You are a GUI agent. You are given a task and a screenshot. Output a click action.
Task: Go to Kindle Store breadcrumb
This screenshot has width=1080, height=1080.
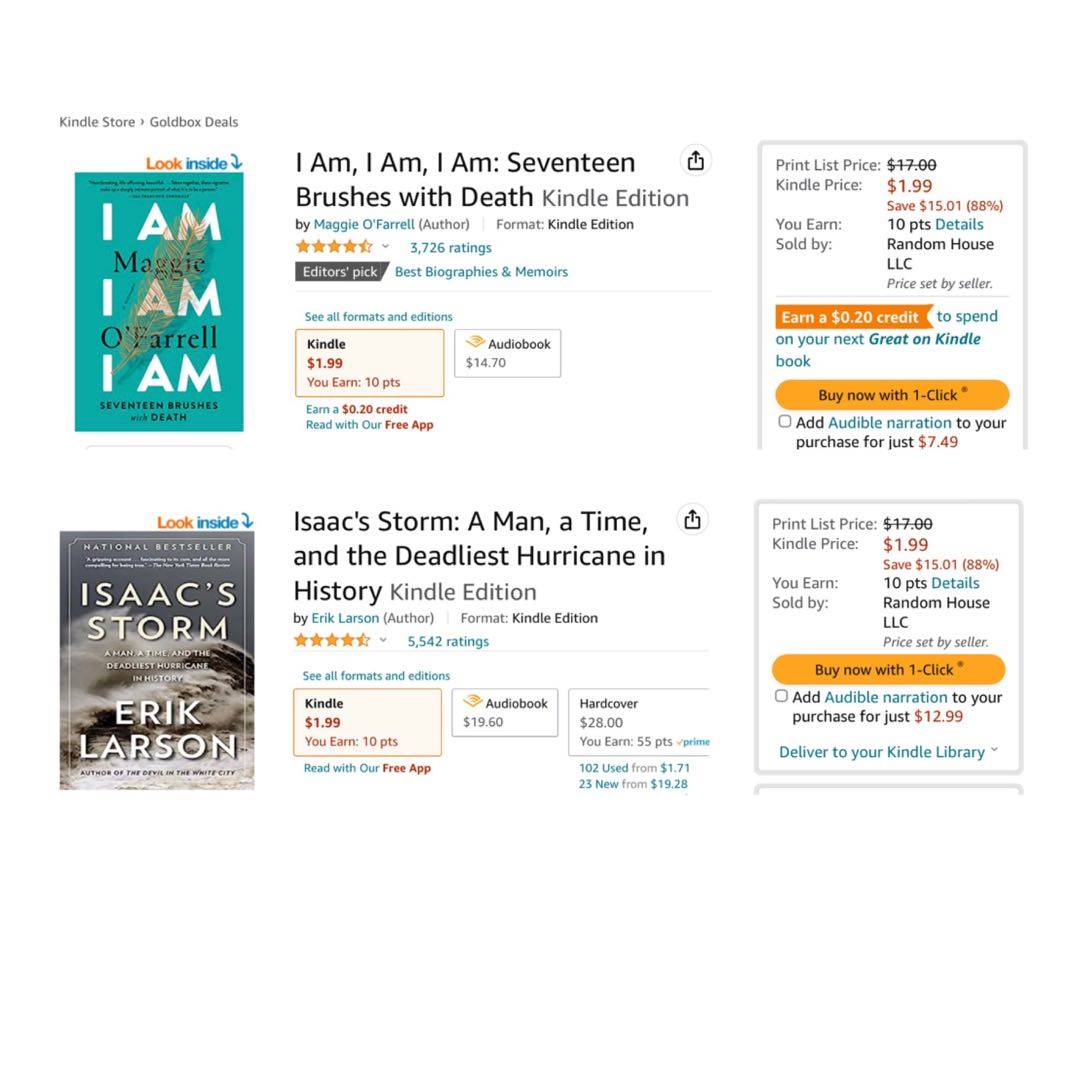[x=97, y=122]
